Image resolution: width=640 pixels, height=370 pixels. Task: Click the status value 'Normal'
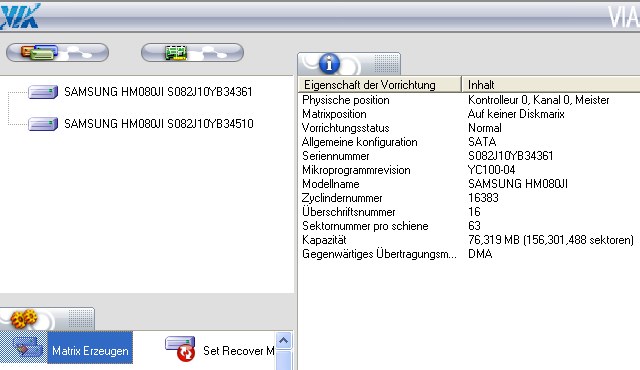(x=484, y=128)
